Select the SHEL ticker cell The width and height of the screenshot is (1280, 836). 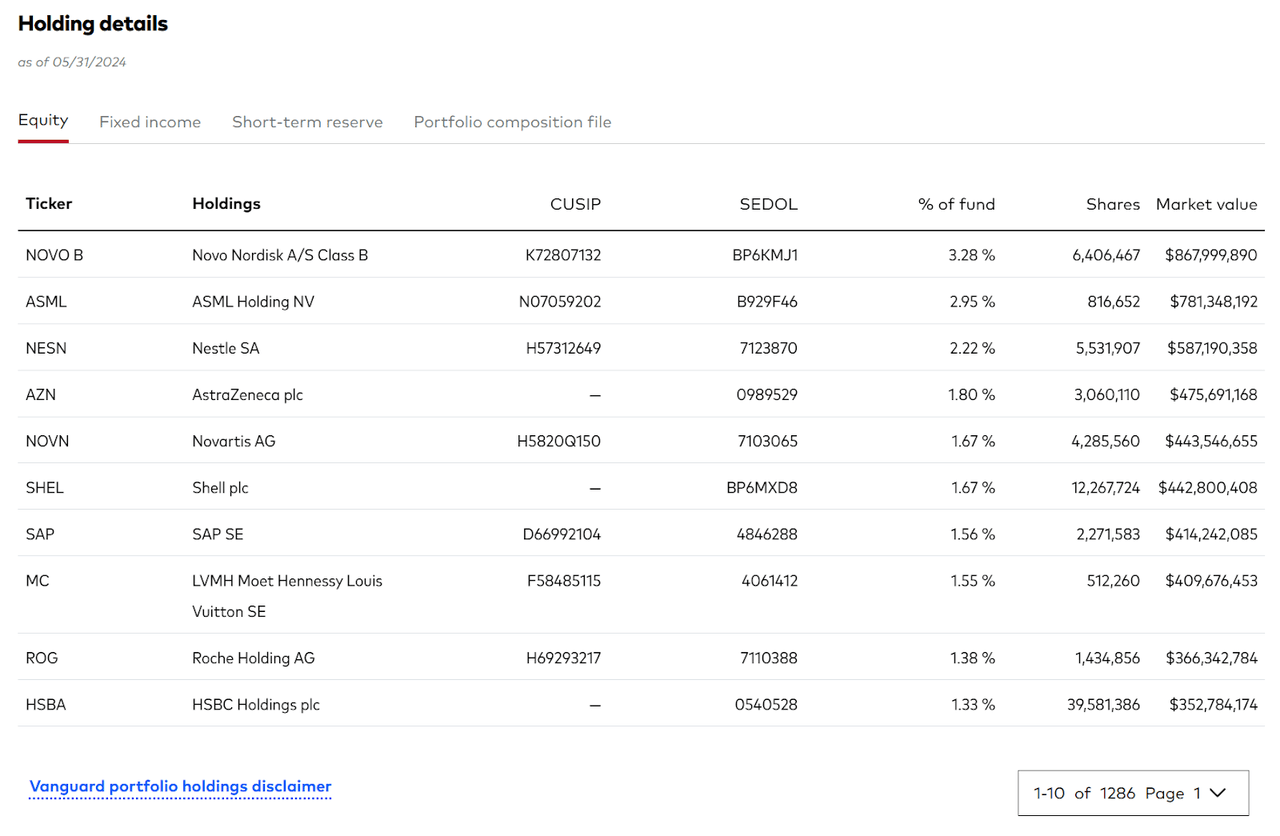pyautogui.click(x=45, y=488)
